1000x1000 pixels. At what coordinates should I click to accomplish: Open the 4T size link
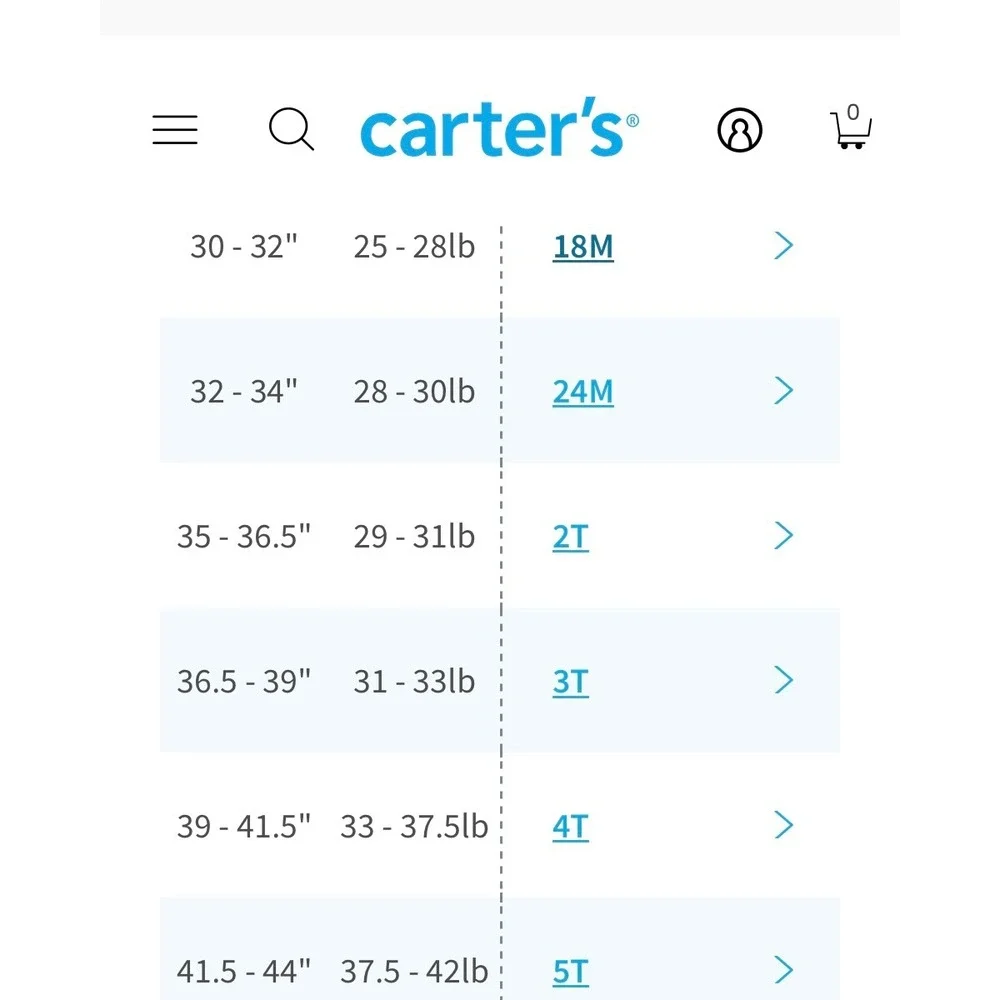[x=571, y=827]
